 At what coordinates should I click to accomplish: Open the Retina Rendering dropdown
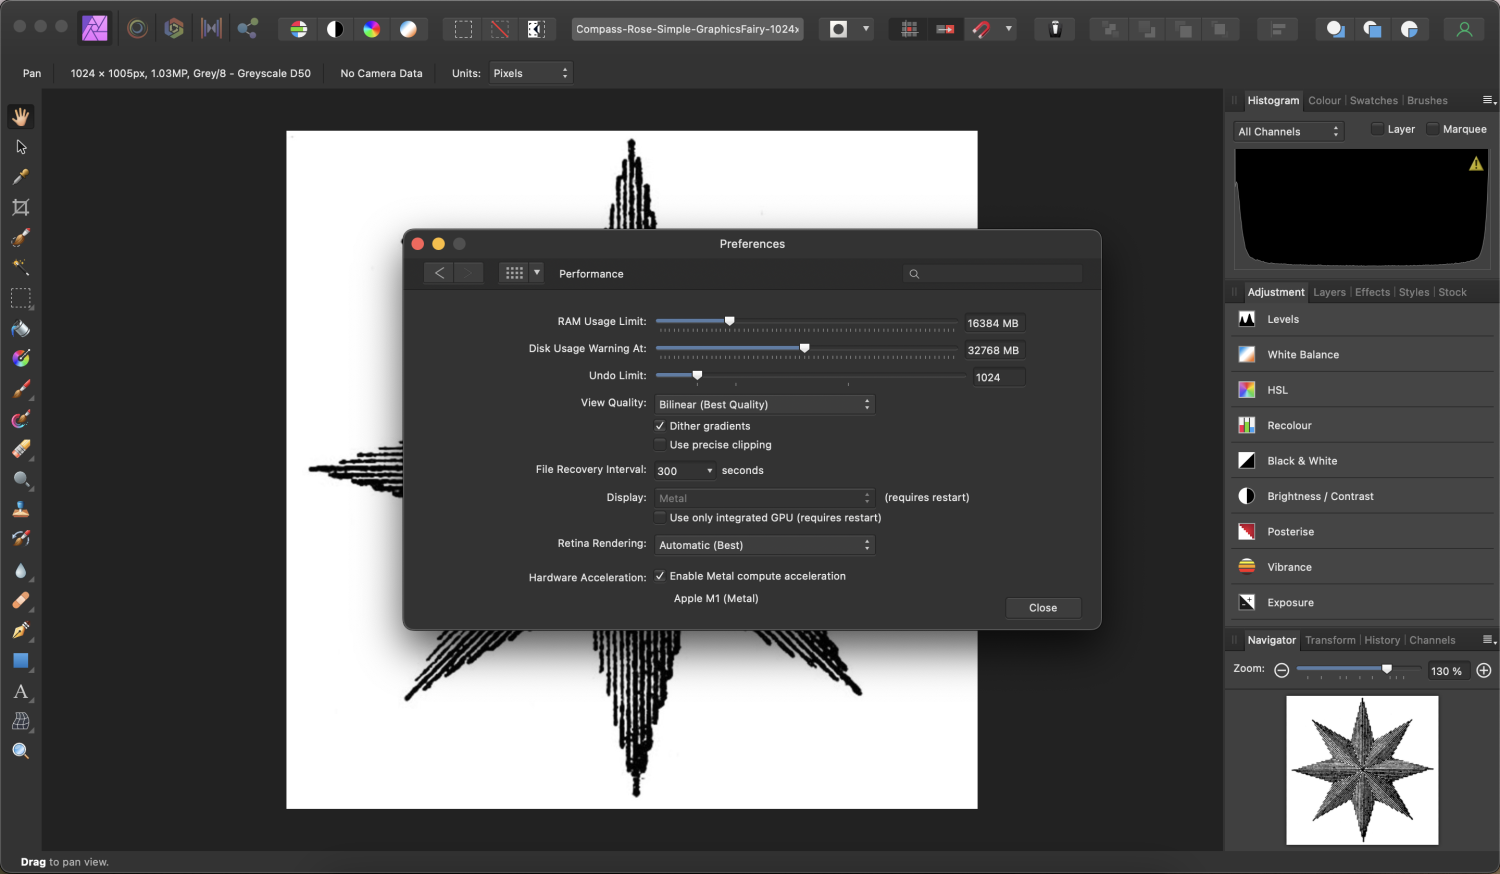click(764, 545)
